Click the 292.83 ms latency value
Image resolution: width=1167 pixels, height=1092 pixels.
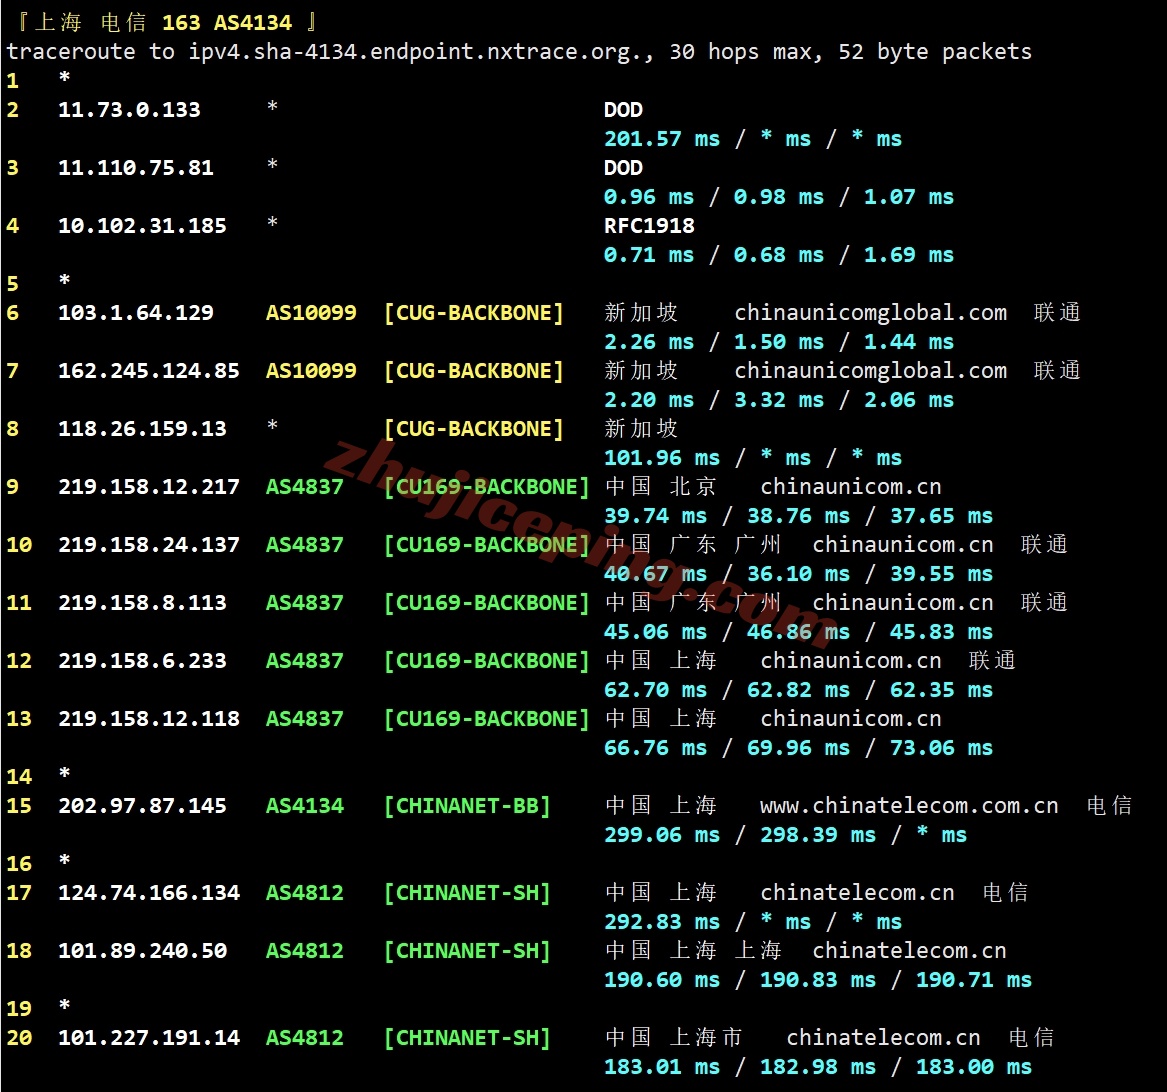(x=662, y=922)
